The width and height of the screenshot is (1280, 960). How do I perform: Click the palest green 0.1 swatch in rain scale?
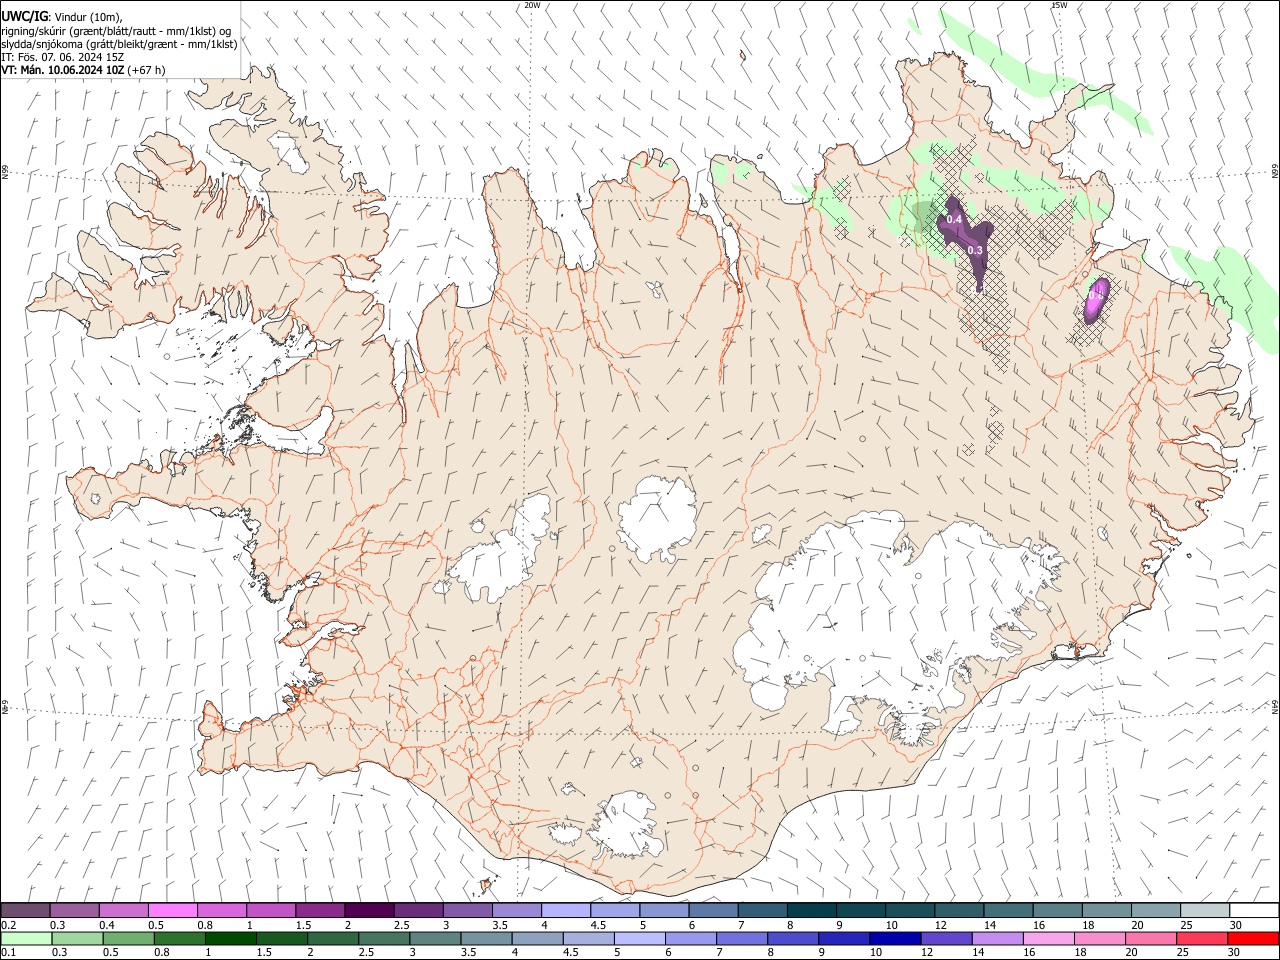[x=26, y=938]
